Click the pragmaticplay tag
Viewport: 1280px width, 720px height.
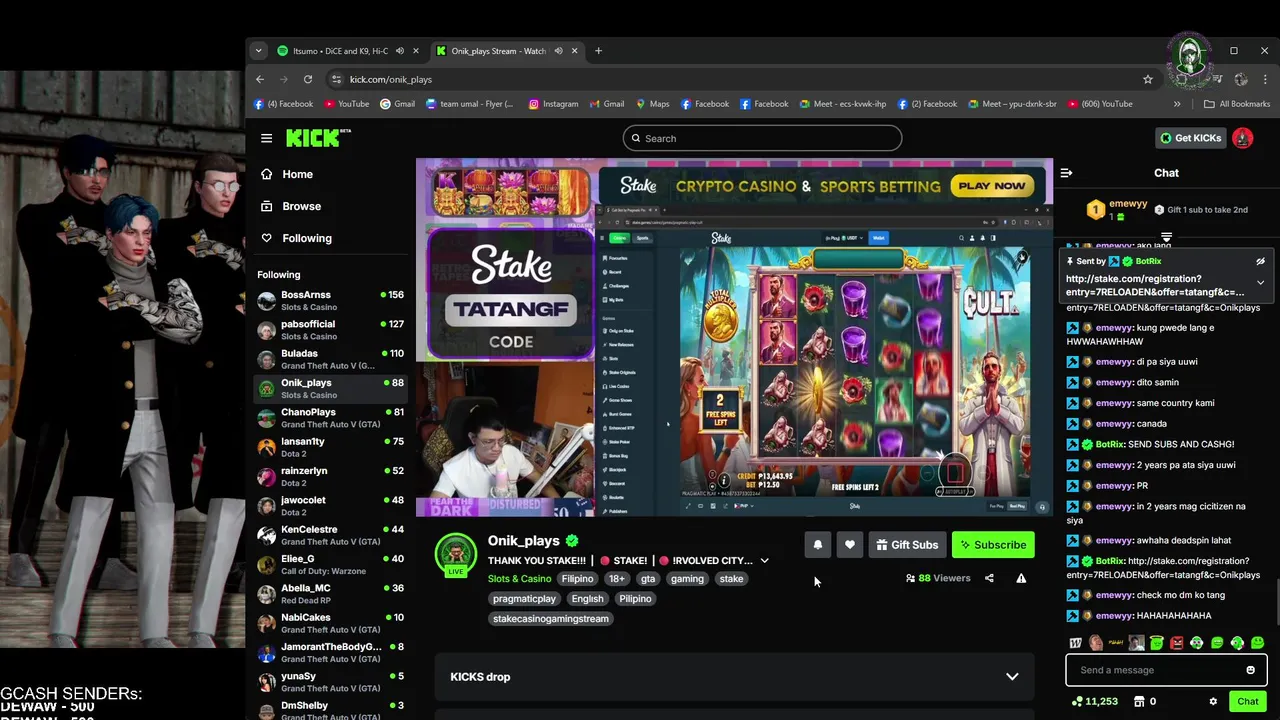point(524,599)
